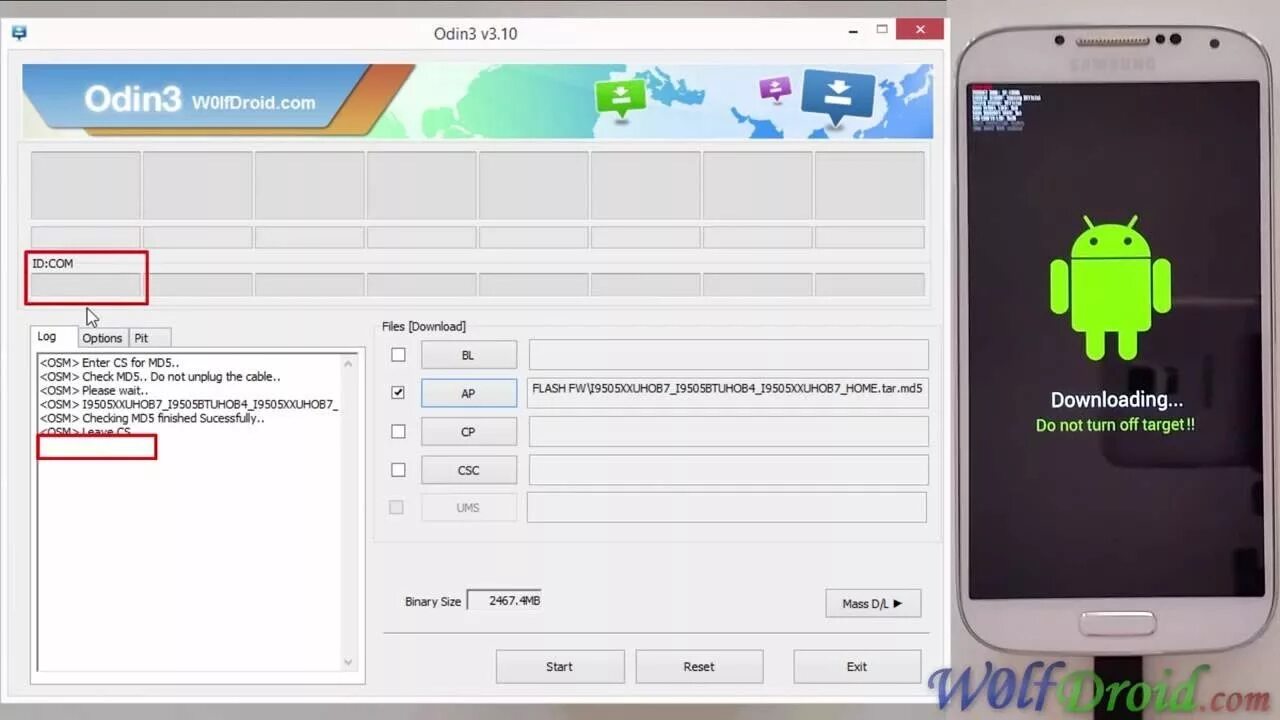Image resolution: width=1280 pixels, height=720 pixels.
Task: Click the Reset button
Action: [699, 666]
